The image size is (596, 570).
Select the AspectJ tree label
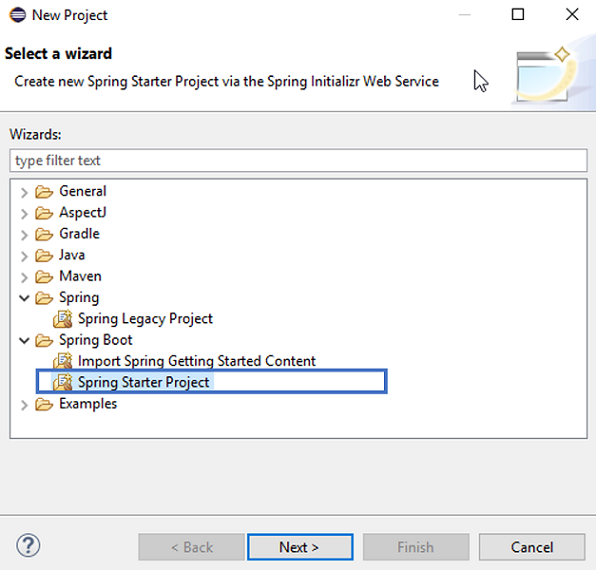coord(82,212)
